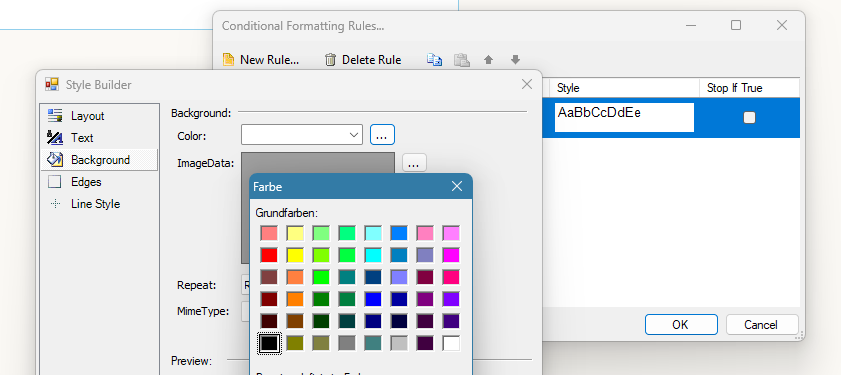Toggle the Stop If True checkbox
The image size is (841, 375).
749,117
